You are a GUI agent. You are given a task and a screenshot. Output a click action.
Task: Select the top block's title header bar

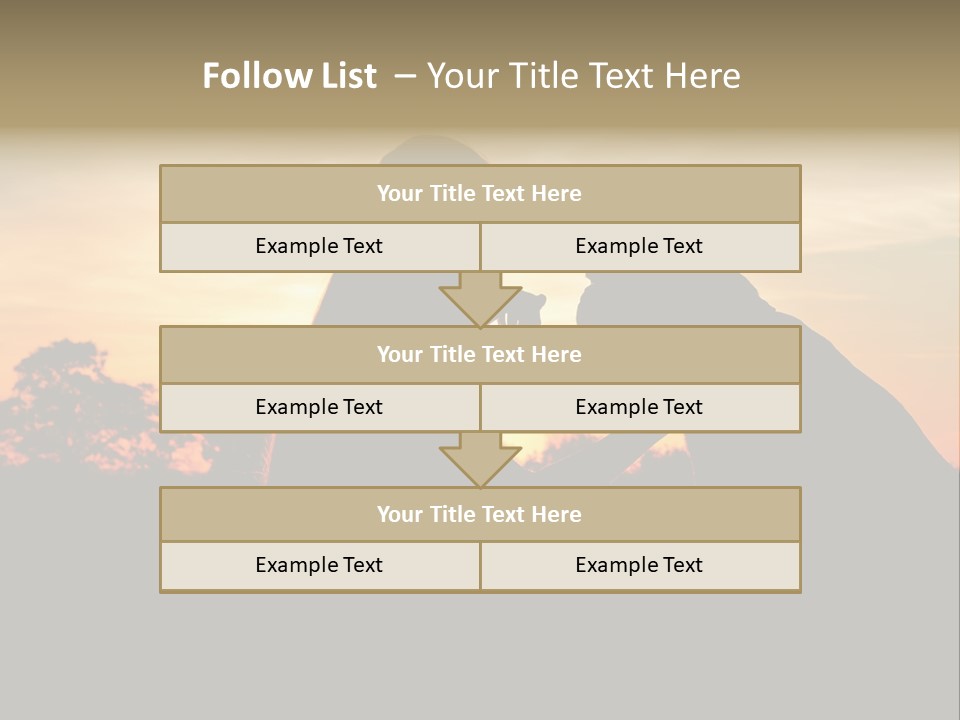tap(480, 194)
